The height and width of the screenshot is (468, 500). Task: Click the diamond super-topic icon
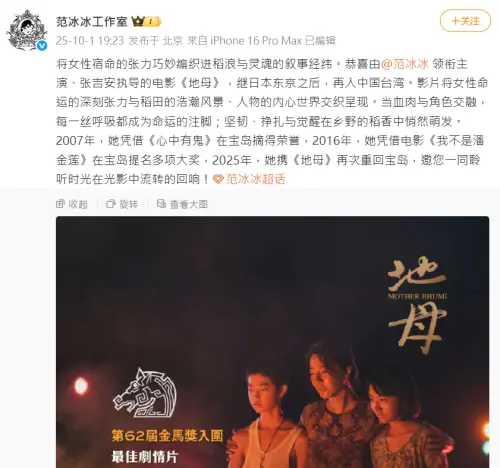tap(218, 179)
